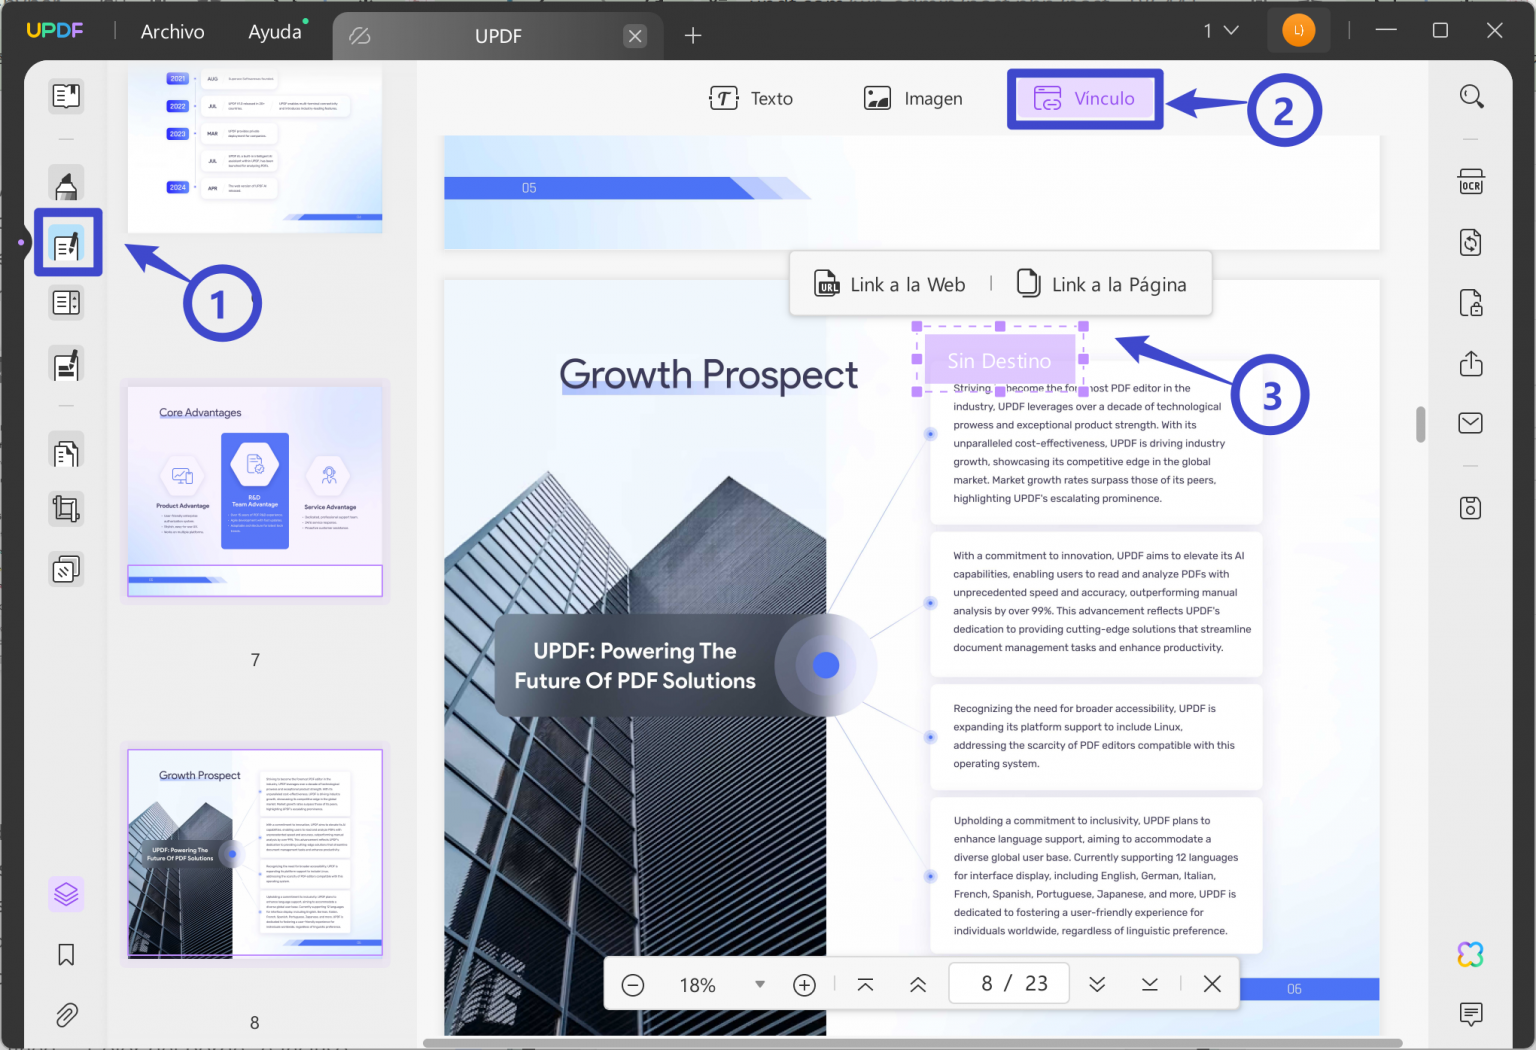The height and width of the screenshot is (1050, 1536).
Task: Select the highlighter Comment tool
Action: [66, 184]
